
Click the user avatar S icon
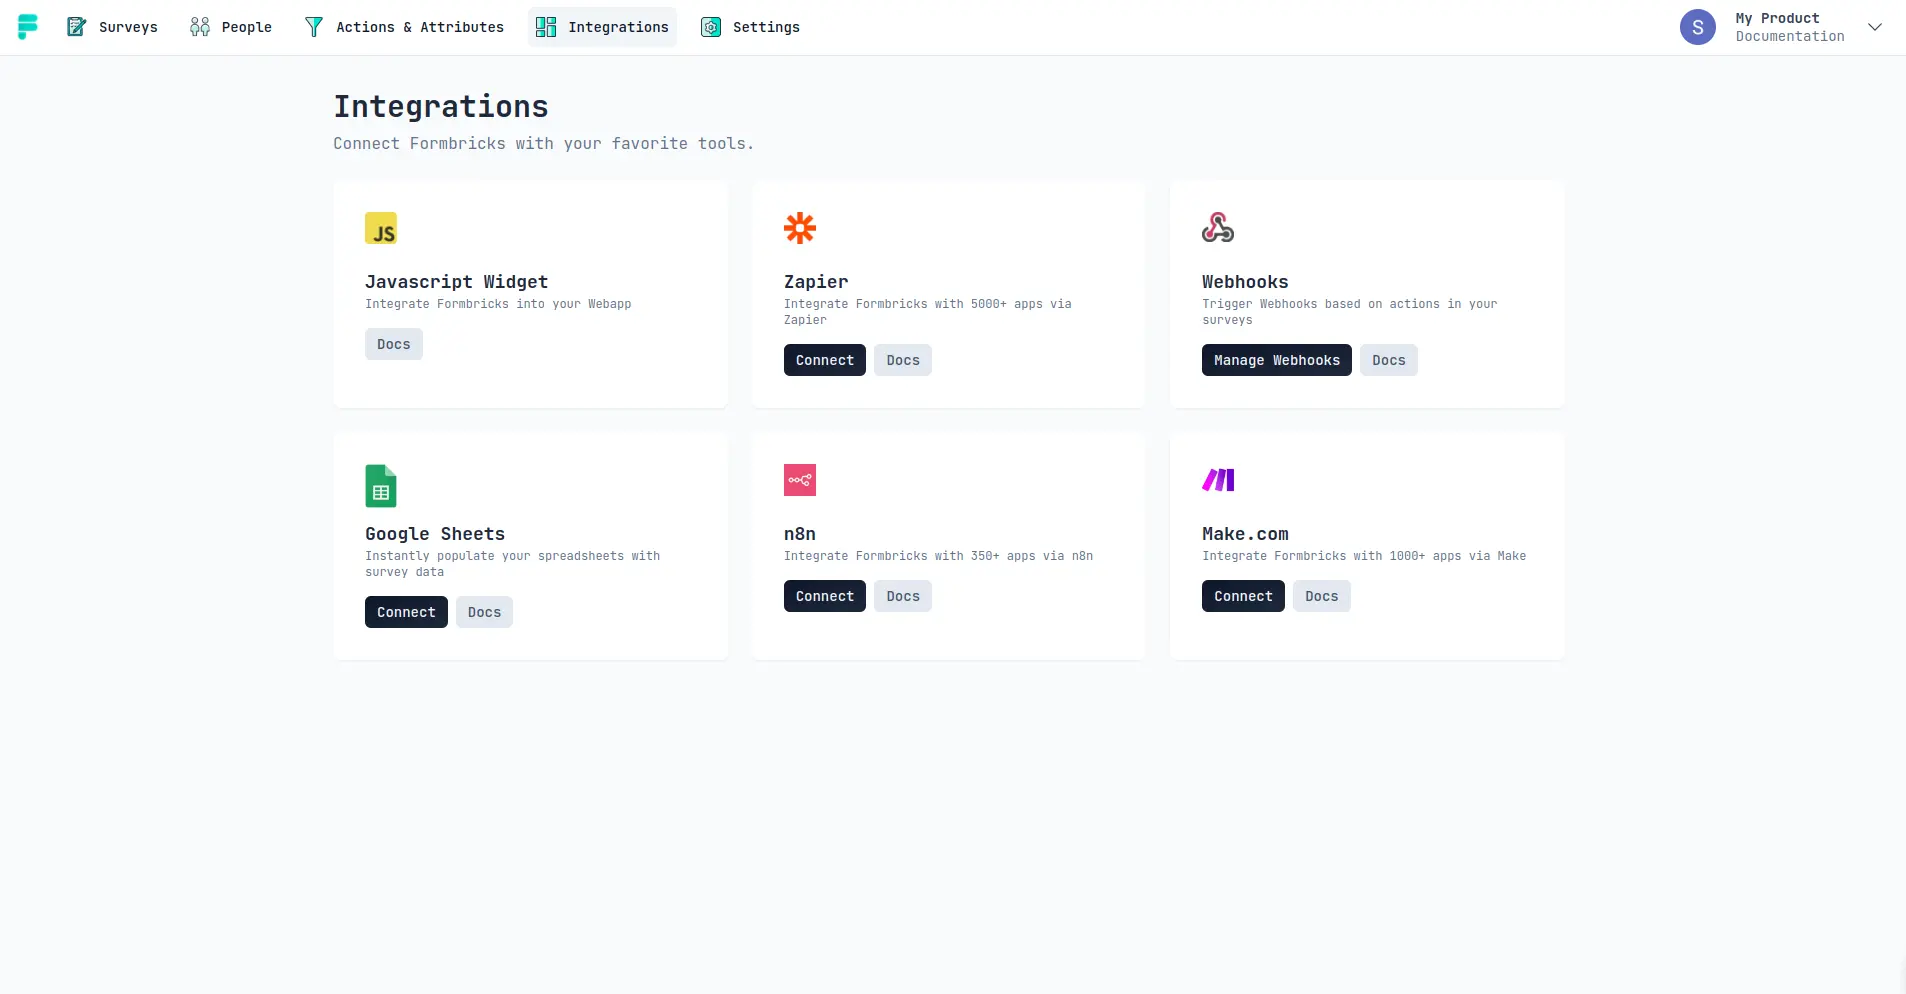coord(1697,27)
